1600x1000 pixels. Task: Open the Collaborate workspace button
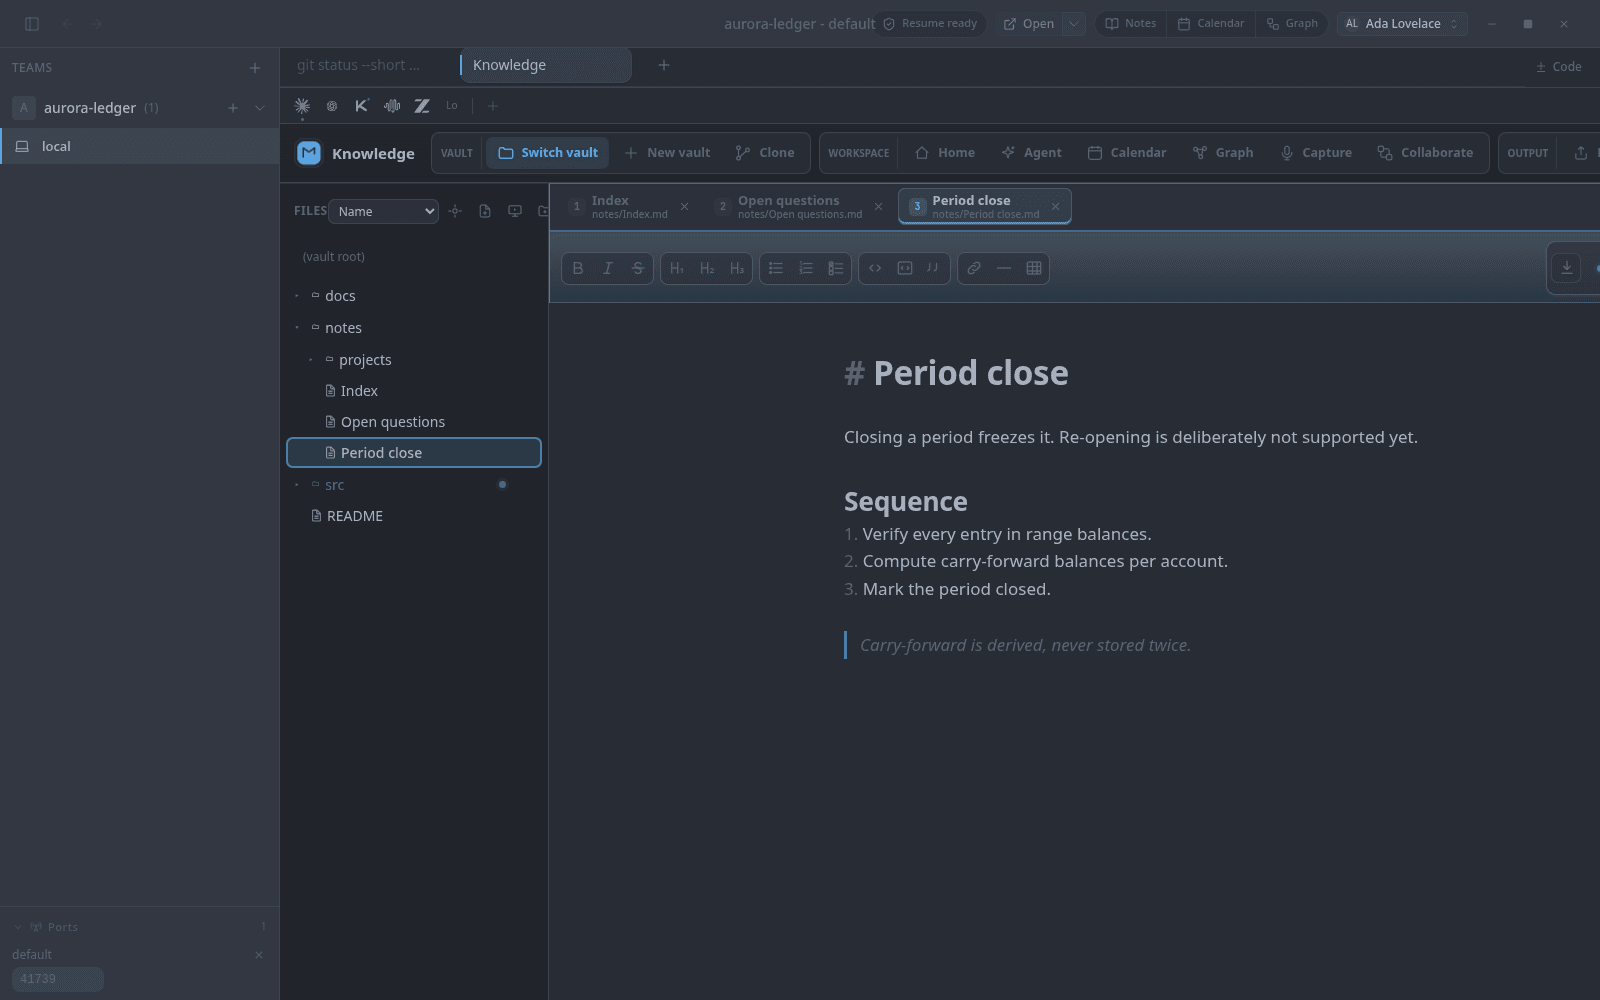click(x=1425, y=153)
